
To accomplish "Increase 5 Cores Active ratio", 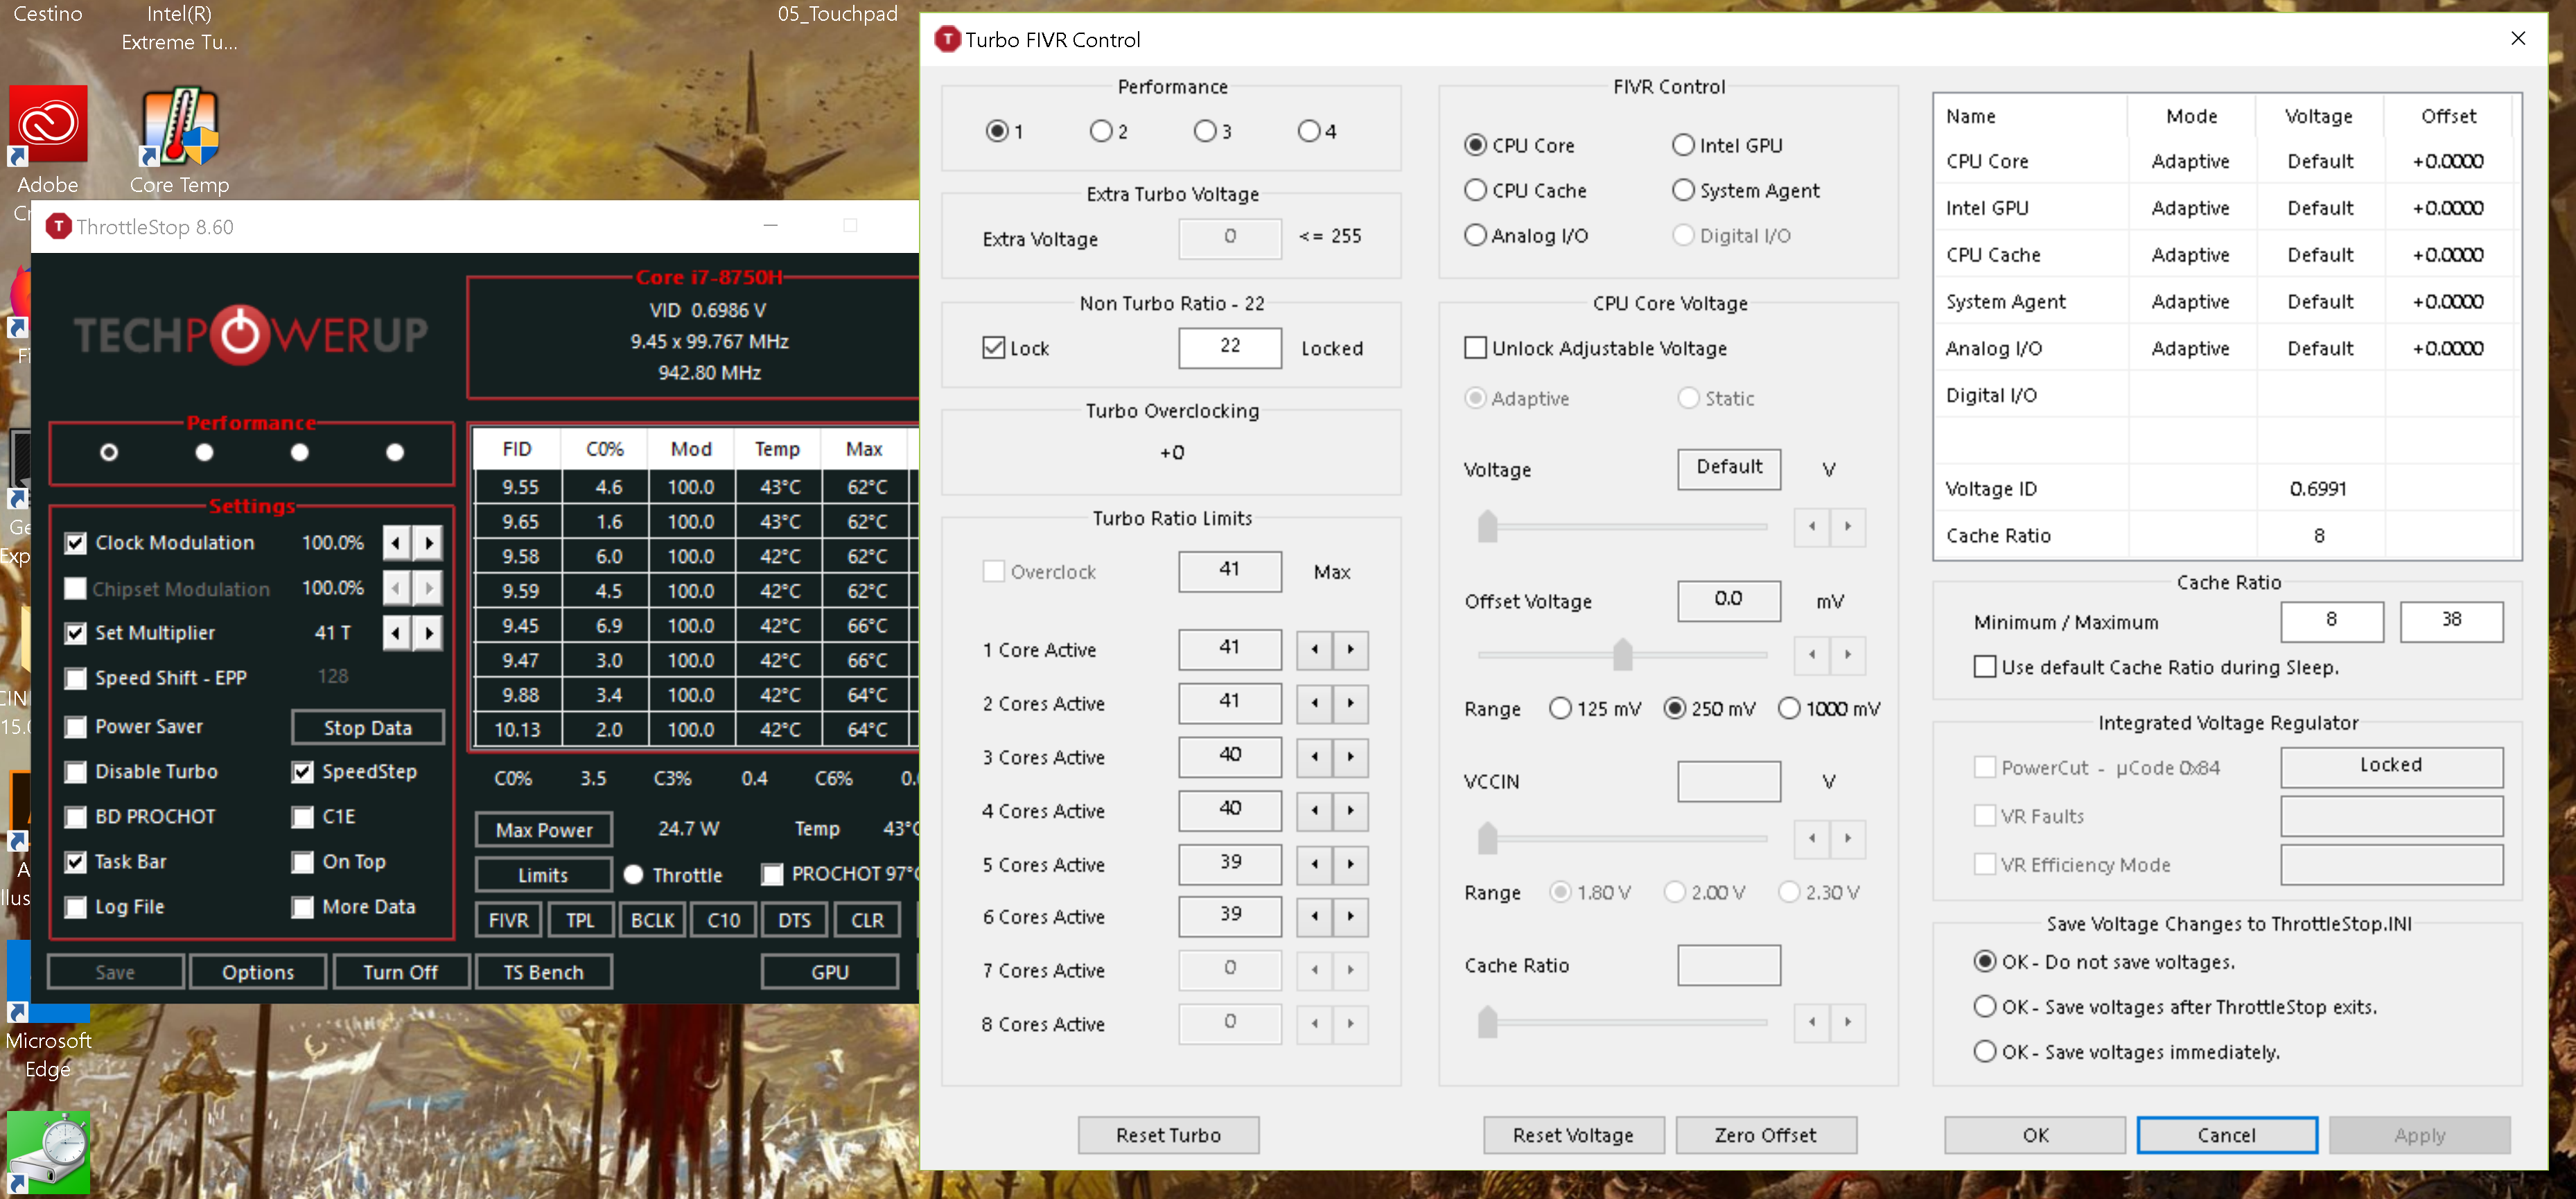I will (1350, 865).
